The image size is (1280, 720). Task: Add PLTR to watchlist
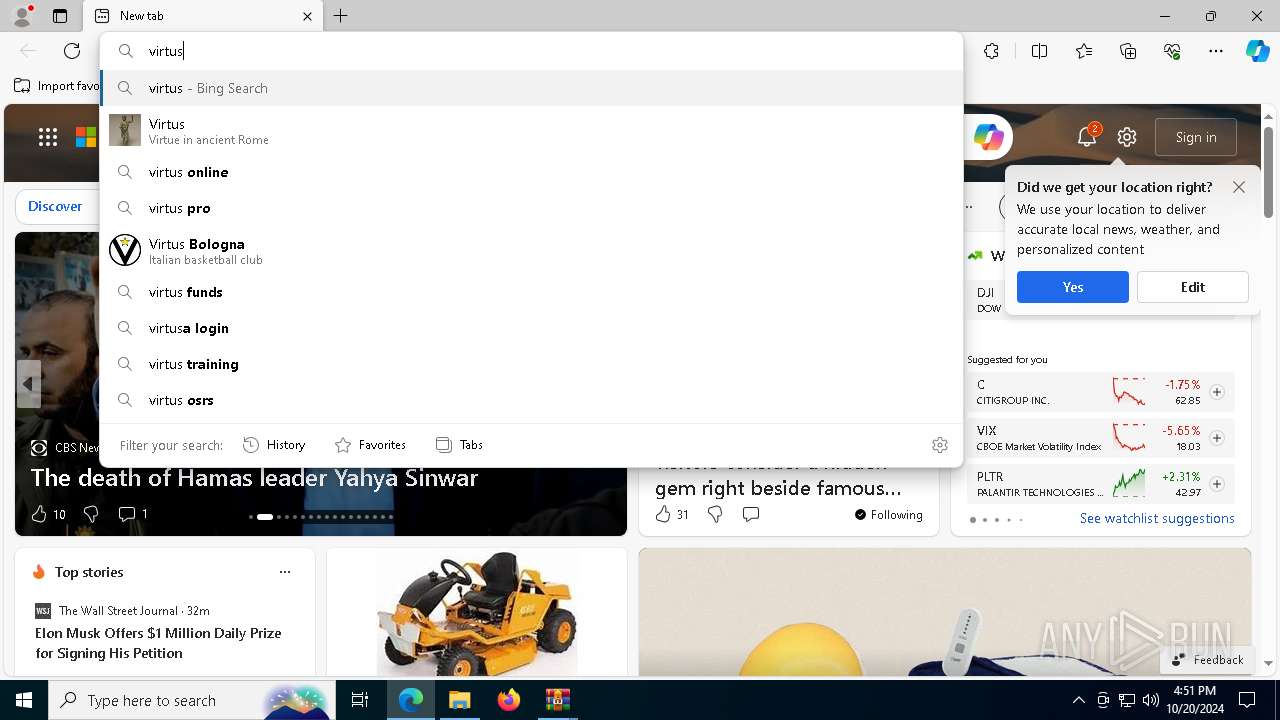[x=1217, y=484]
